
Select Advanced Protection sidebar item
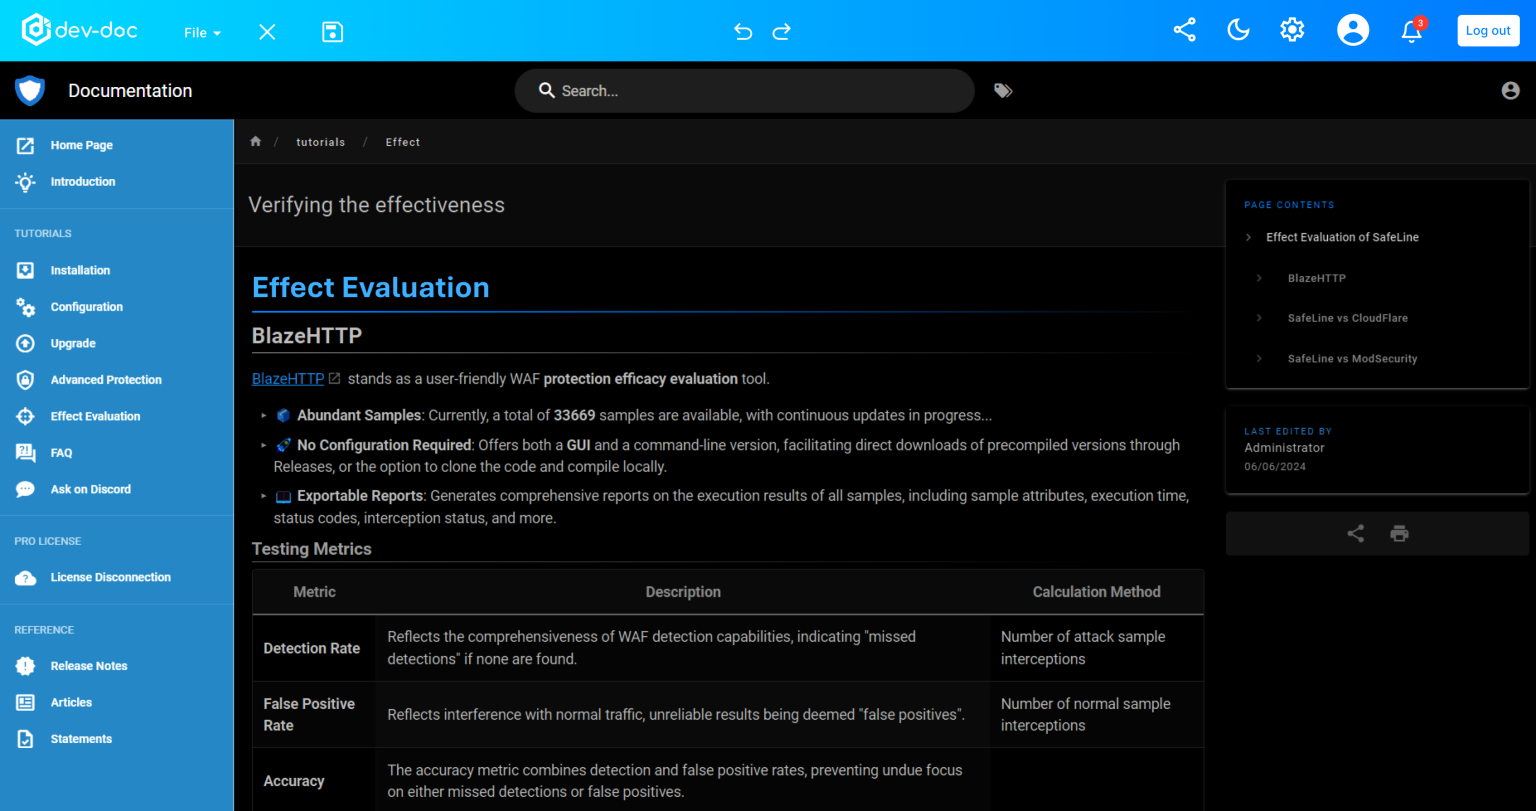(106, 380)
